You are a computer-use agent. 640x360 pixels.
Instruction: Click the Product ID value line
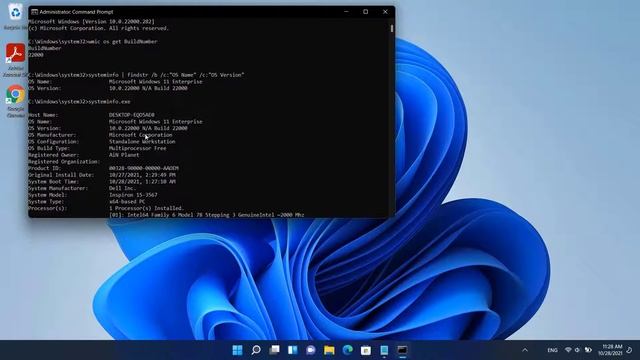coord(144,168)
